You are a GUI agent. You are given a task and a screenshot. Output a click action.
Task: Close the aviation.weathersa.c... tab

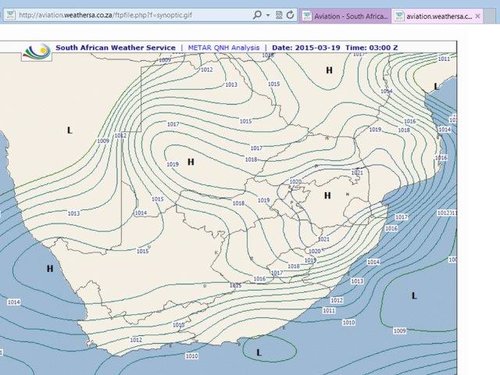pos(478,16)
